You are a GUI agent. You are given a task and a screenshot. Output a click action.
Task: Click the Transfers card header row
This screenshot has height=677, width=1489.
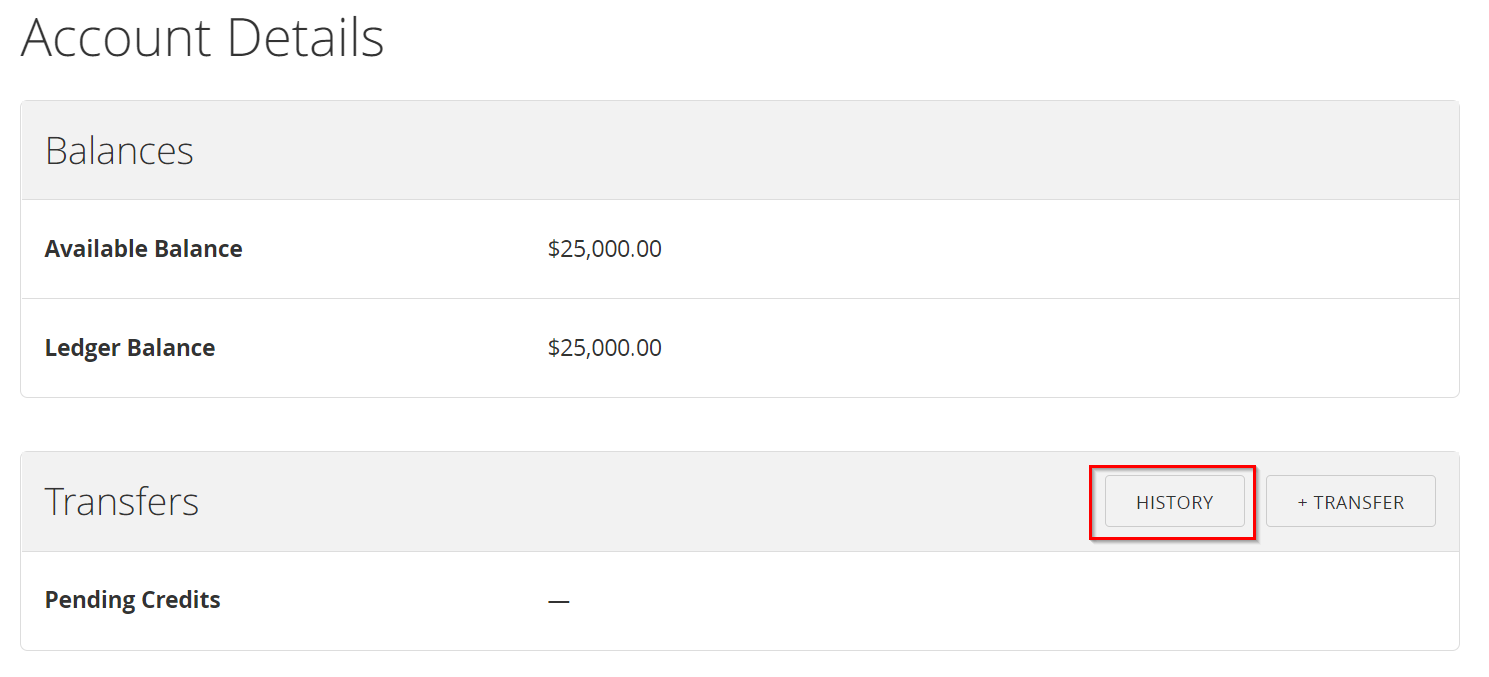[700, 501]
